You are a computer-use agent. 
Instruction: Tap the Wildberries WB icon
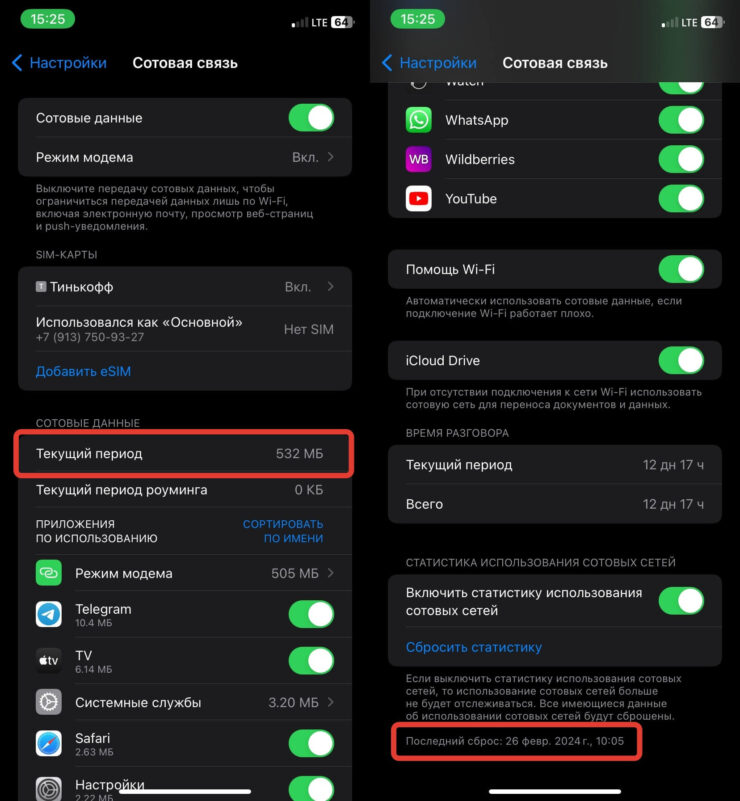point(418,159)
